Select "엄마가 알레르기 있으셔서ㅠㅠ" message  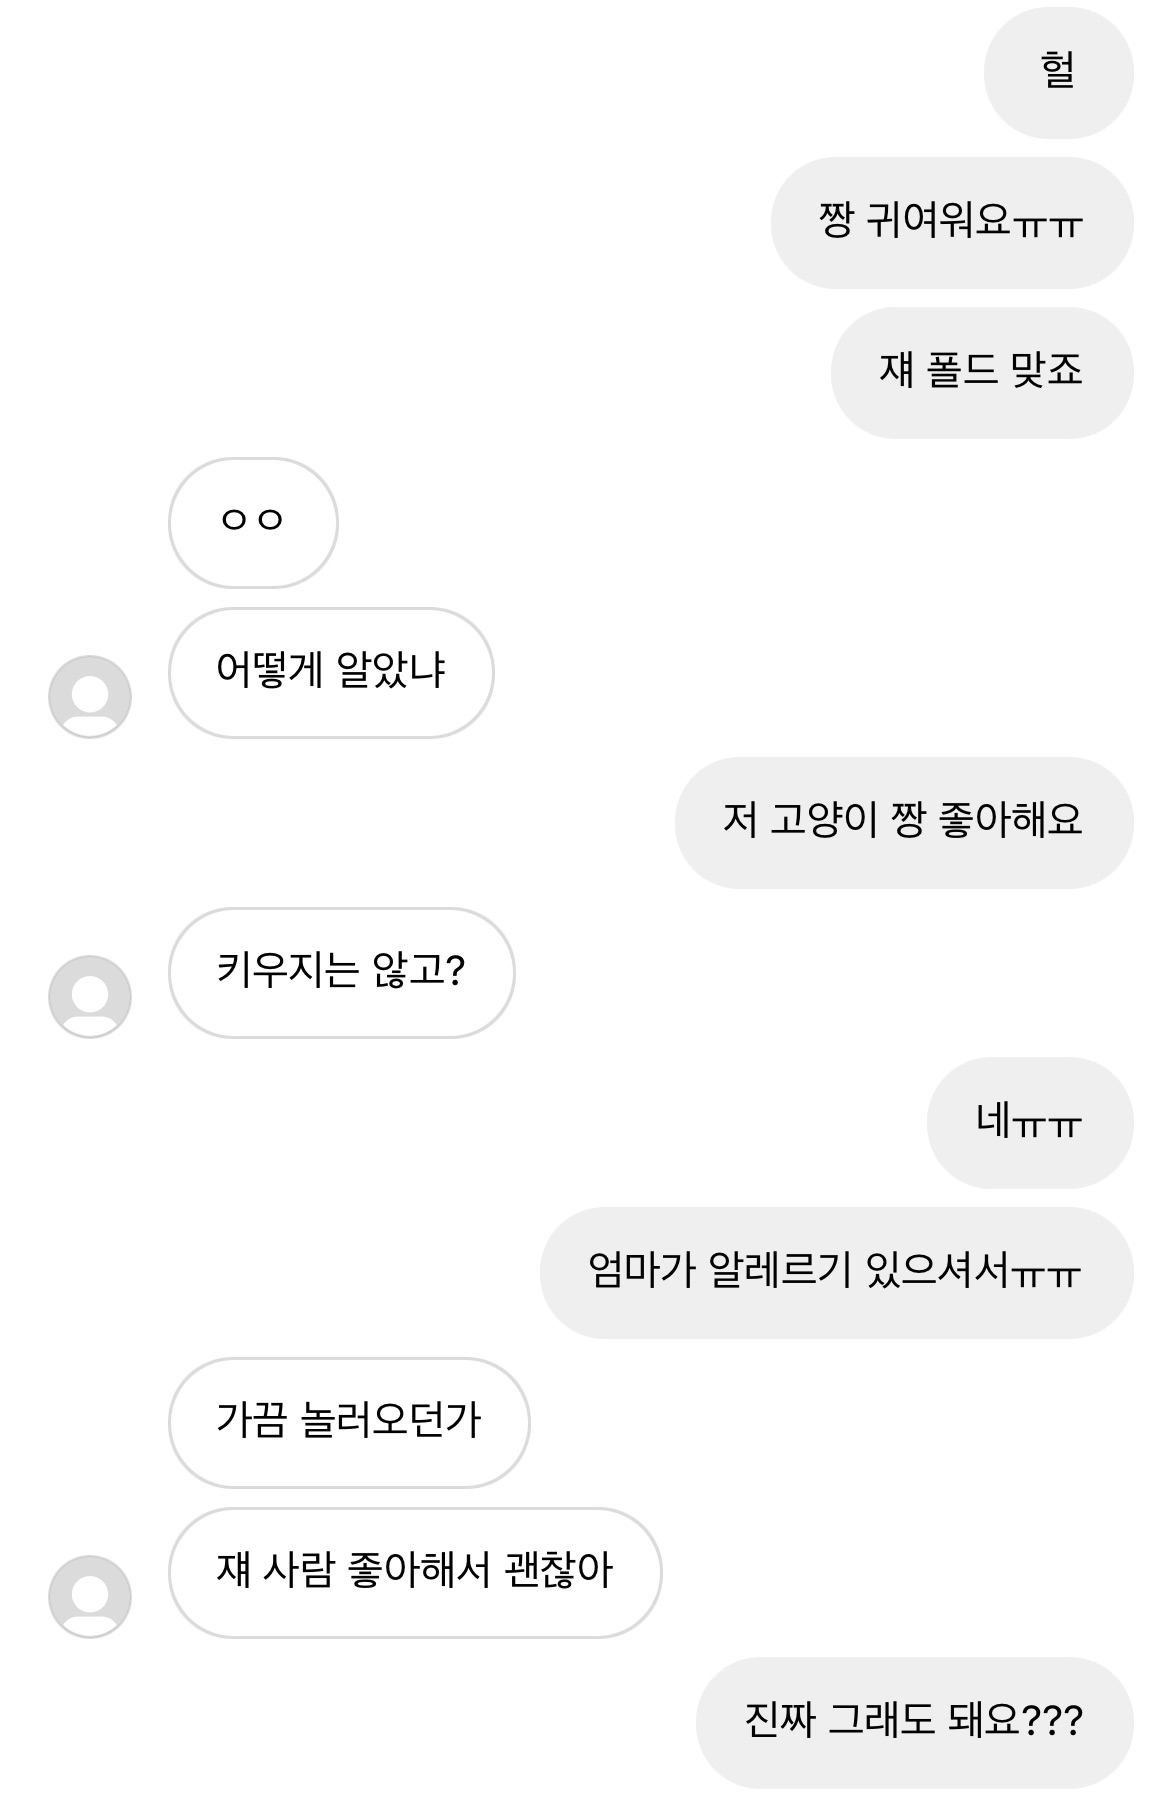[836, 1272]
